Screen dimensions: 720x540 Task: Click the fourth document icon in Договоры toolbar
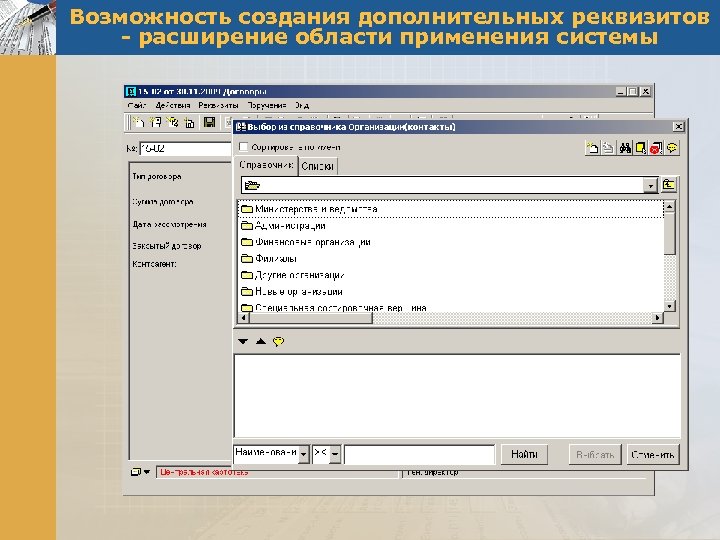(189, 122)
